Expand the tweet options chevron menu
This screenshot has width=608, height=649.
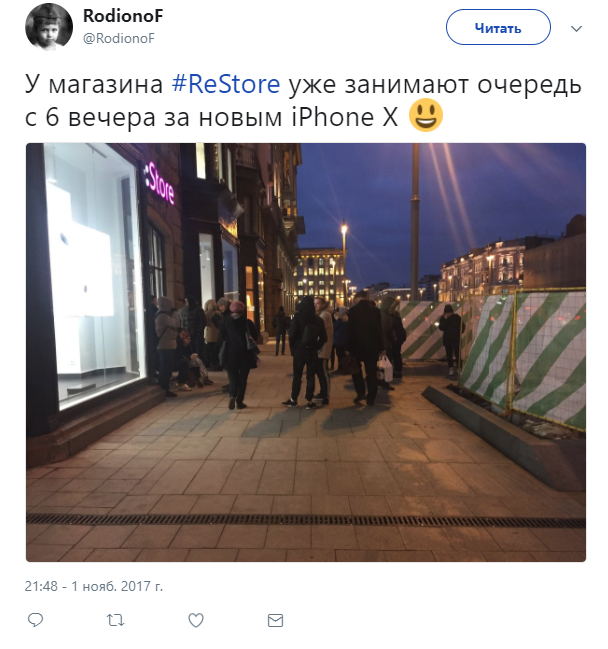click(576, 29)
